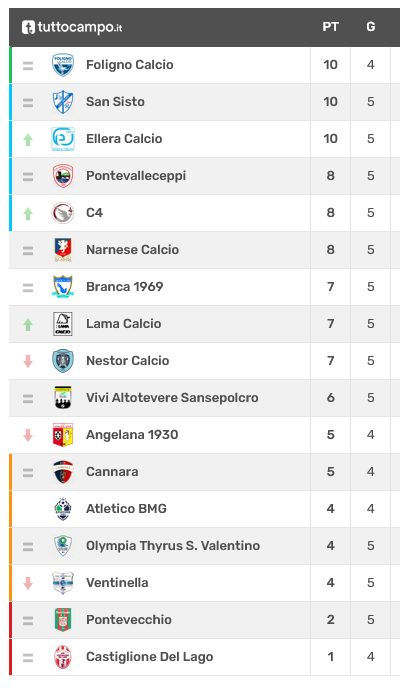Open the Lama Calcio logo
This screenshot has width=400, height=690.
63,323
